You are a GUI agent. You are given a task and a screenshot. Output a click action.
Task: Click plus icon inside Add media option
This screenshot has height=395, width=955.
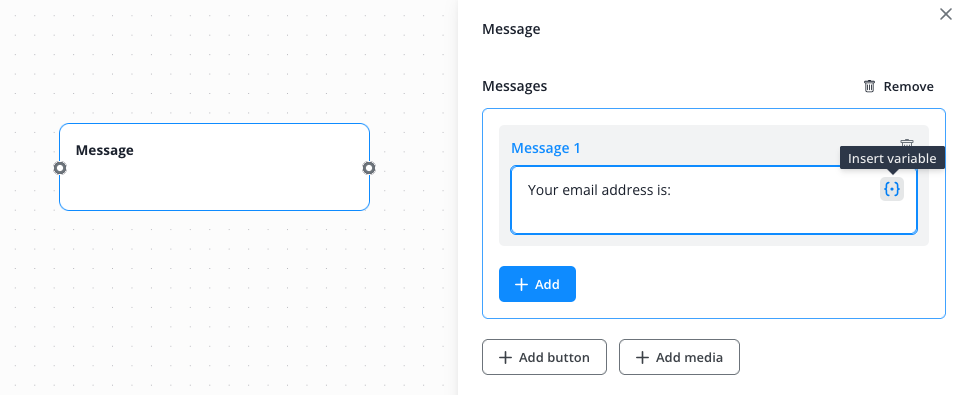click(642, 357)
